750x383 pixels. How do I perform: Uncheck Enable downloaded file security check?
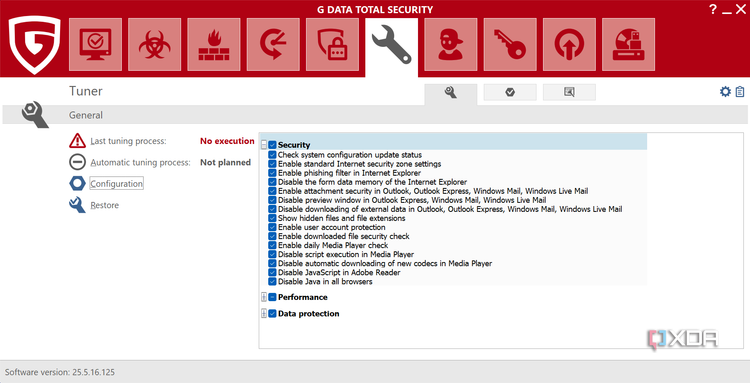pyautogui.click(x=272, y=236)
